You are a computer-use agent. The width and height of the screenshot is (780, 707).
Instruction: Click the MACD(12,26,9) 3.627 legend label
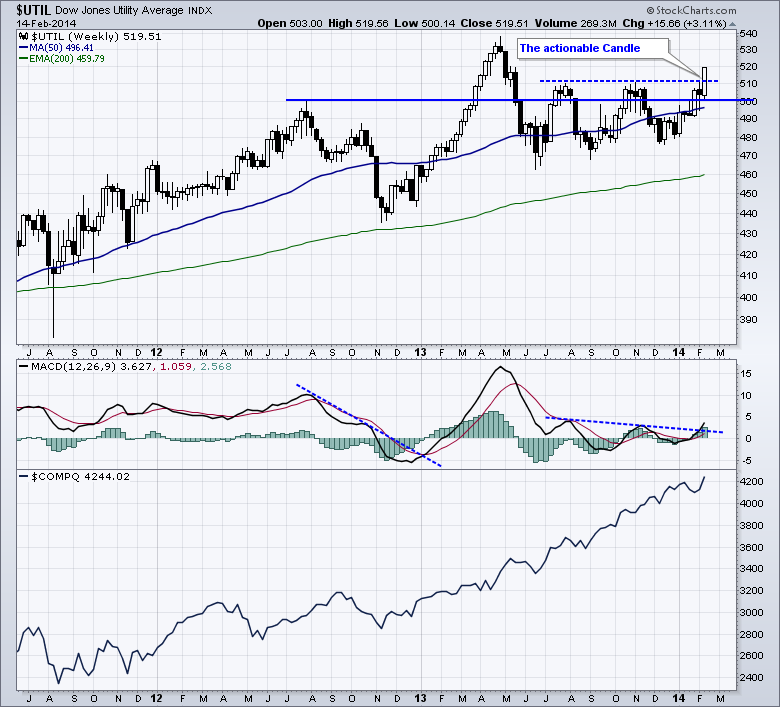coord(86,367)
